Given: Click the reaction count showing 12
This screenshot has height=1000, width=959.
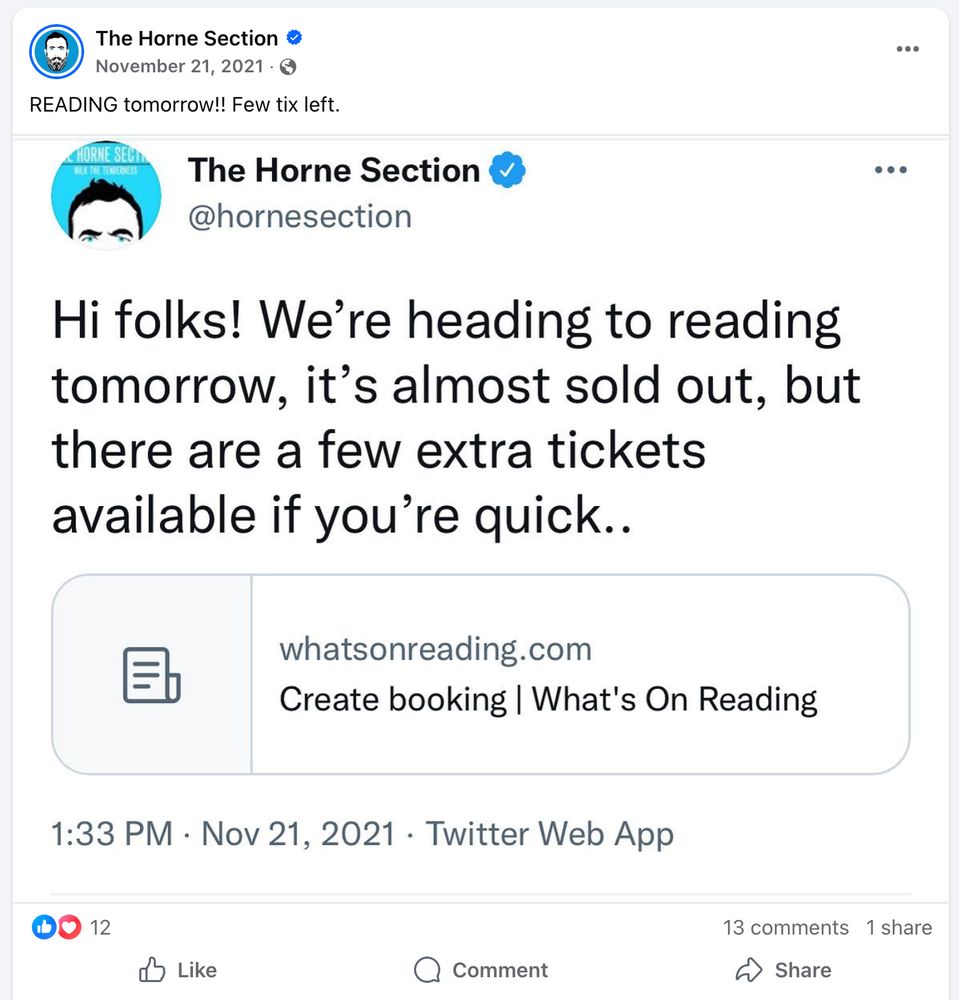Looking at the screenshot, I should click(x=99, y=927).
